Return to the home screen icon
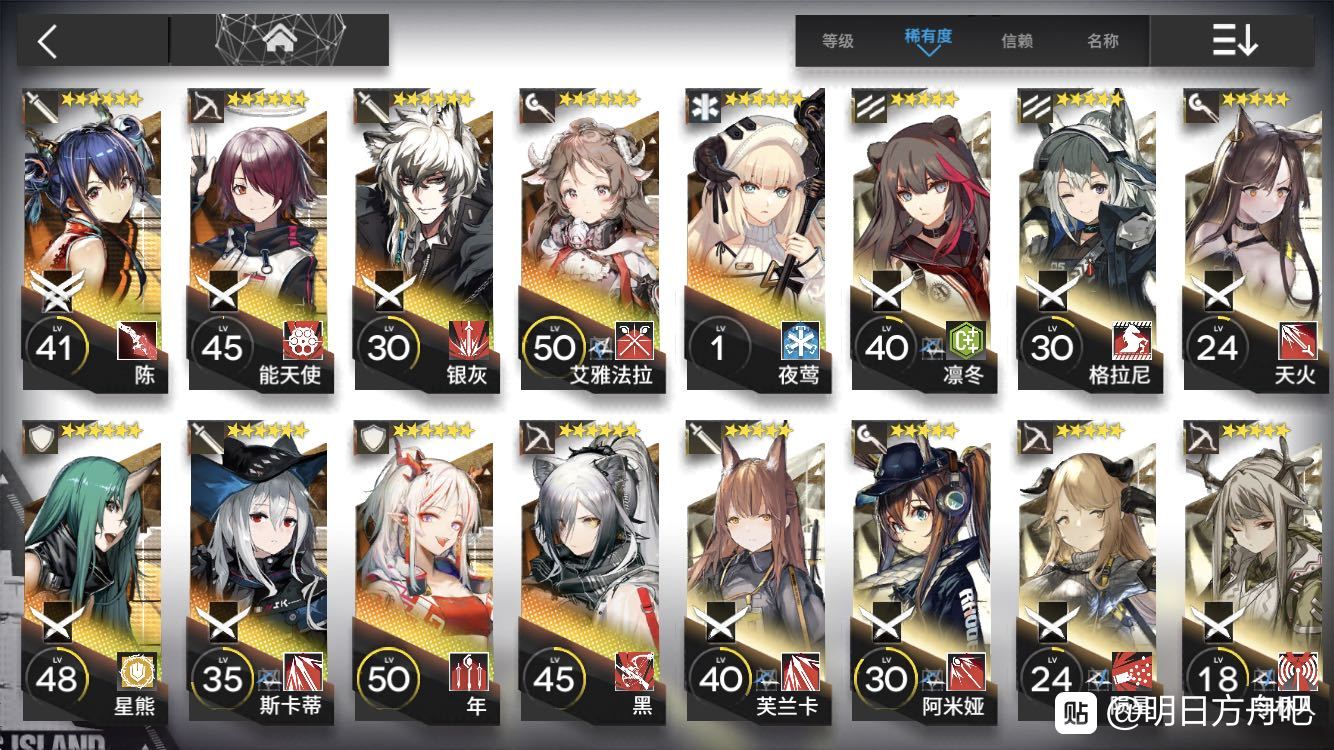 280,40
